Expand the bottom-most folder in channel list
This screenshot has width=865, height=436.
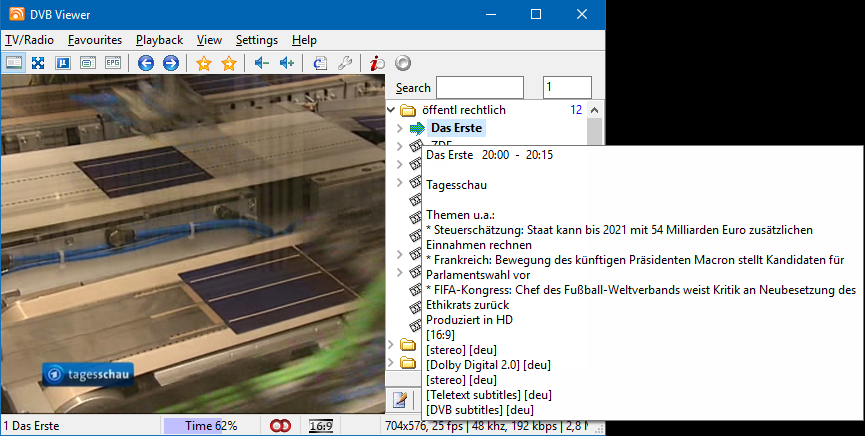point(391,363)
